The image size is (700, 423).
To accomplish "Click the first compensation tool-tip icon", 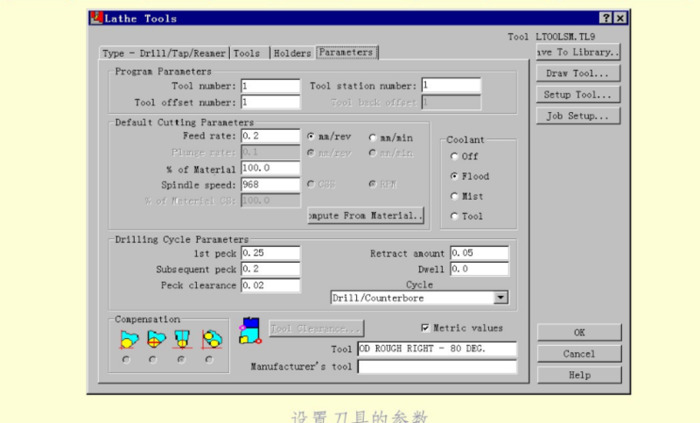I will 126,338.
